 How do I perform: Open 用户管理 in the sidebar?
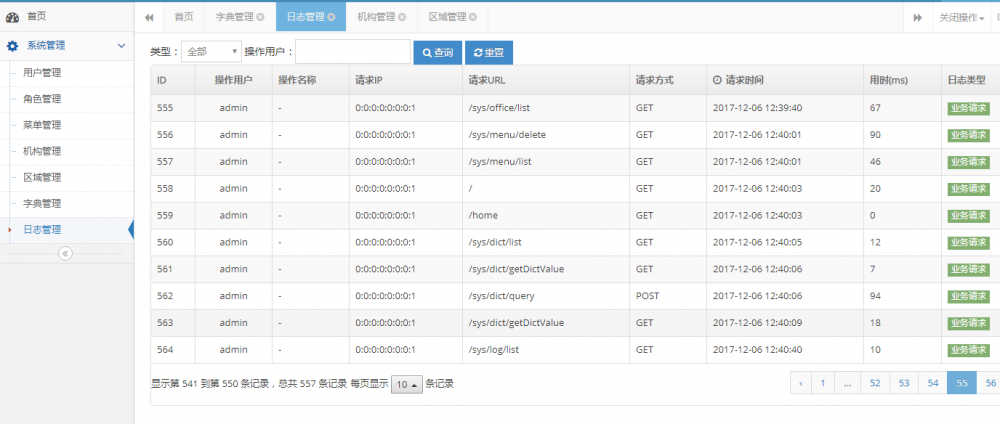67,73
